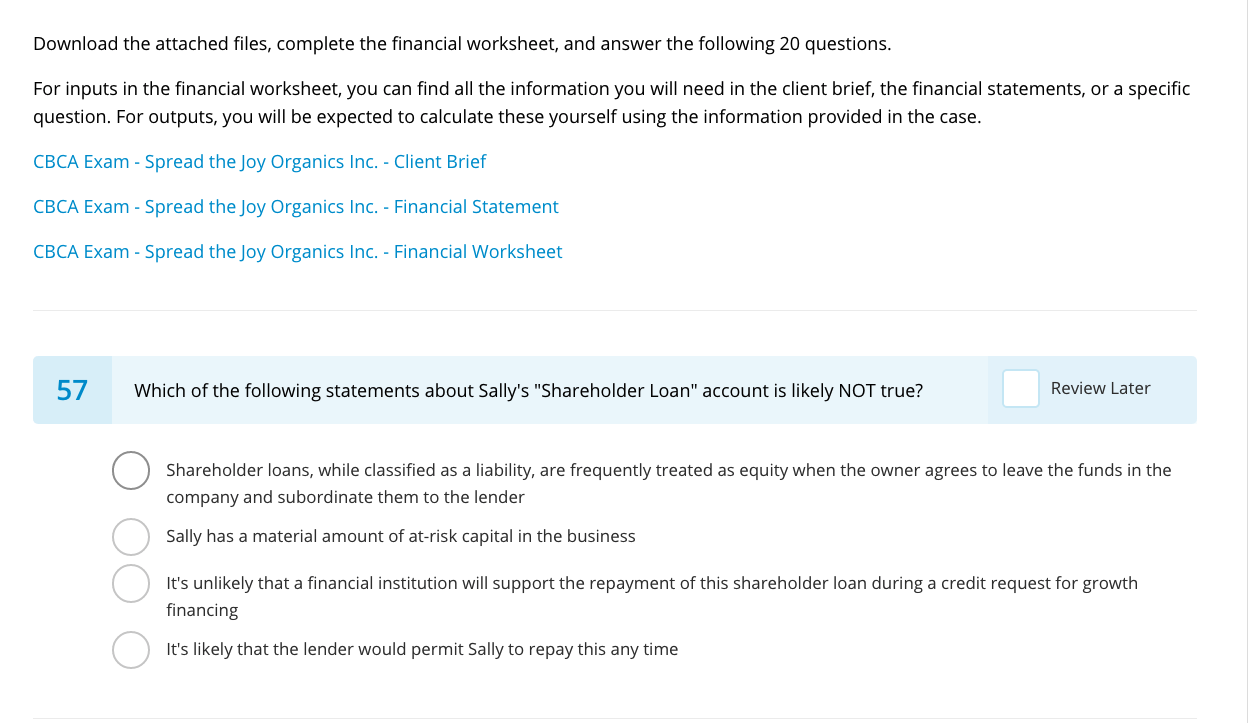Click the Review Later text label
The height and width of the screenshot is (723, 1248).
coord(1100,389)
